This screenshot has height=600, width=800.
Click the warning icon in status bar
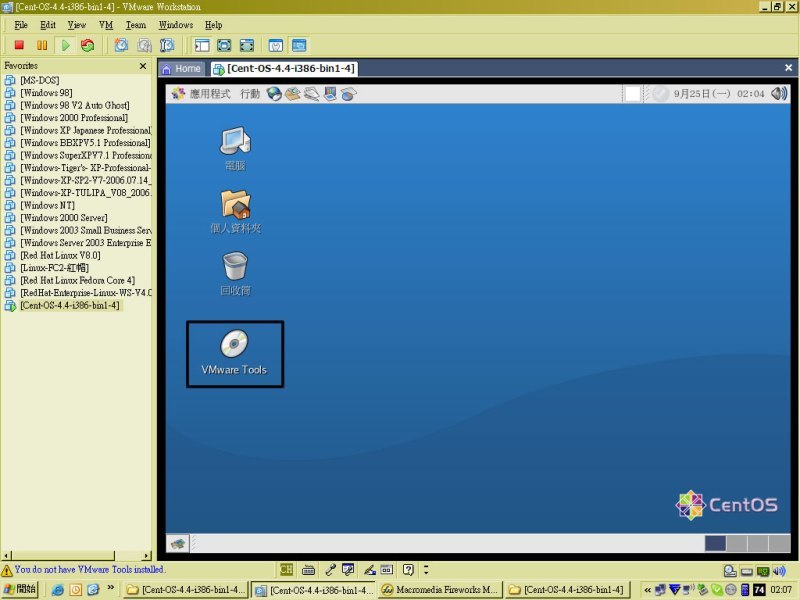[x=7, y=570]
